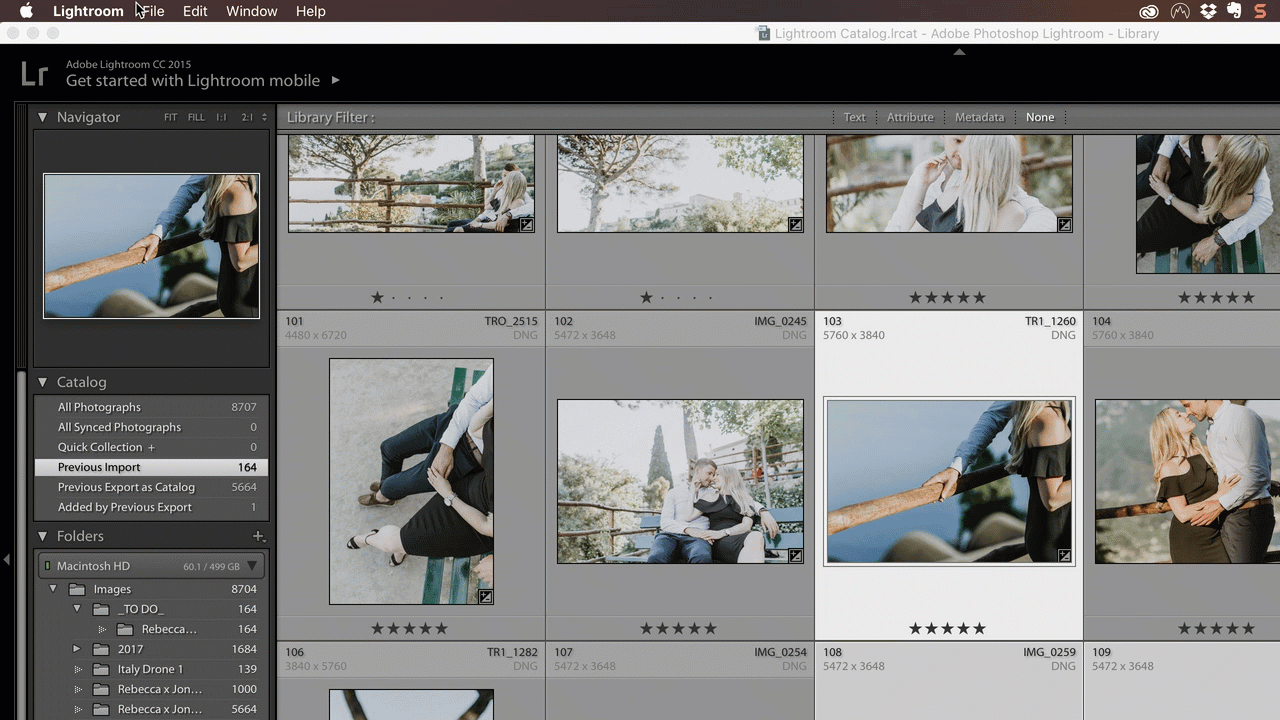Select All Photographs in Catalog
The height and width of the screenshot is (720, 1280).
click(151, 407)
